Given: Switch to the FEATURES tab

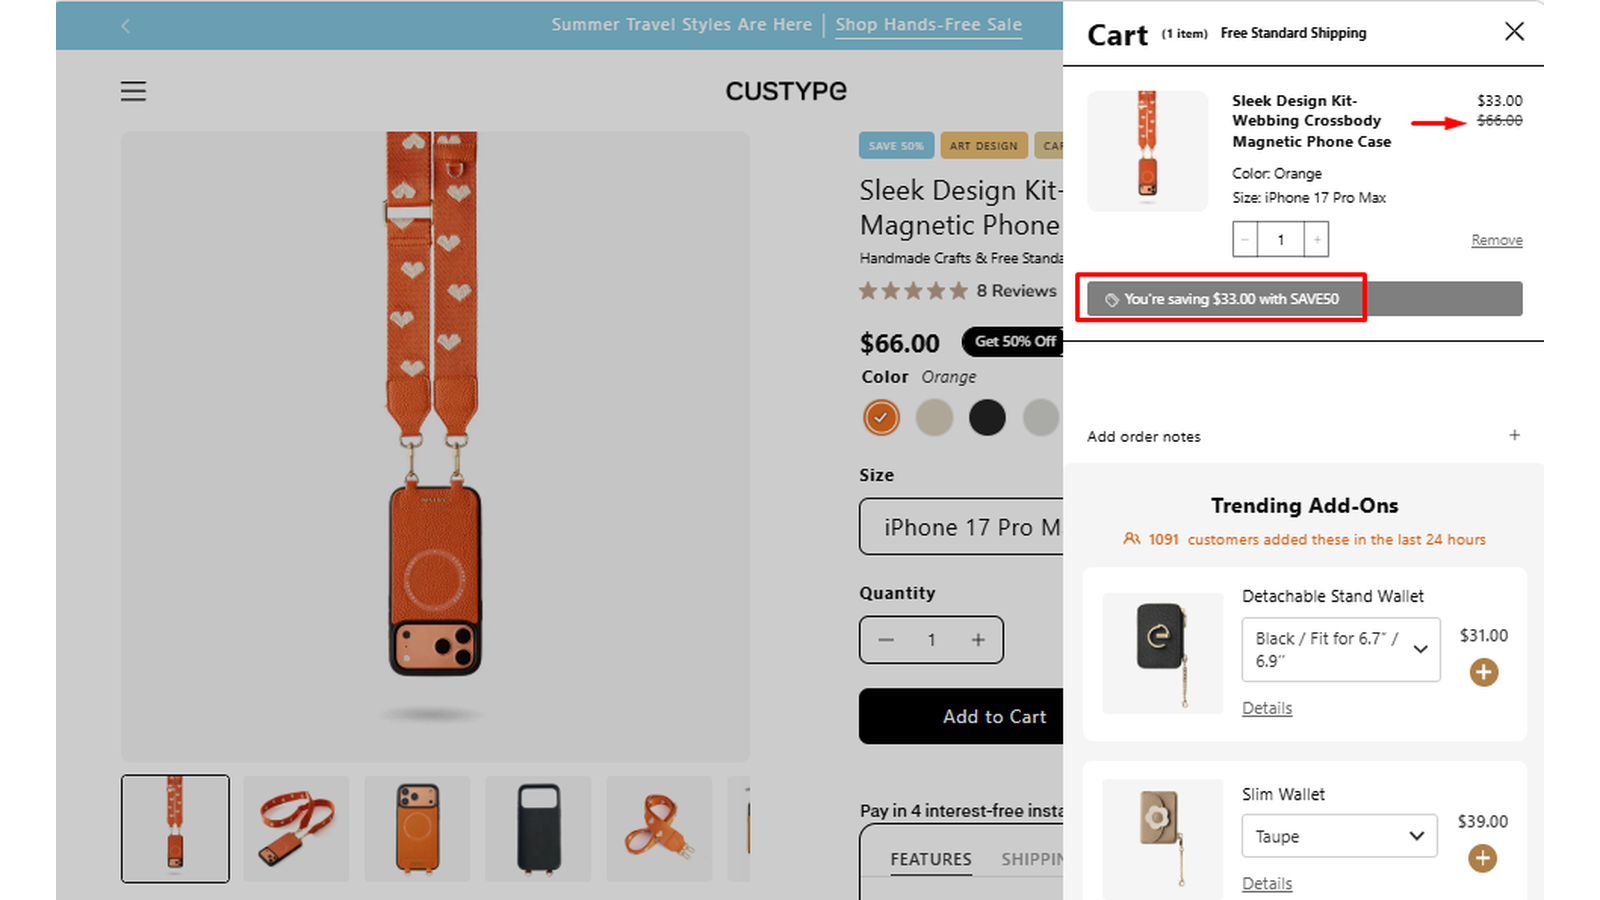Looking at the screenshot, I should pyautogui.click(x=931, y=859).
